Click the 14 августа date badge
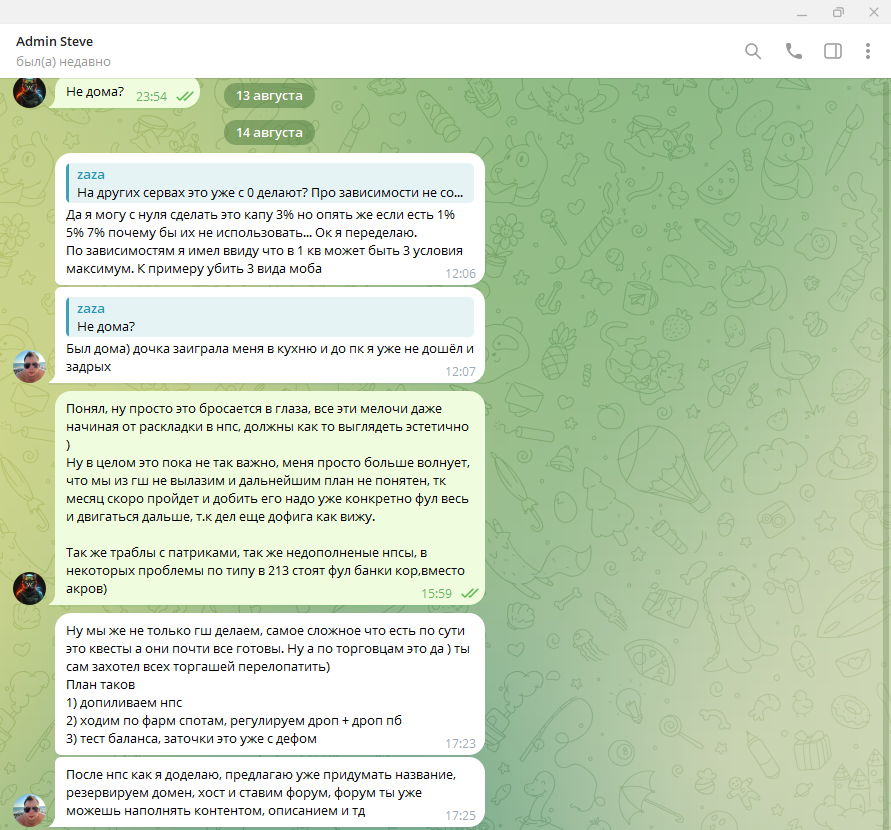Screen dimensions: 891x830 (x=269, y=132)
